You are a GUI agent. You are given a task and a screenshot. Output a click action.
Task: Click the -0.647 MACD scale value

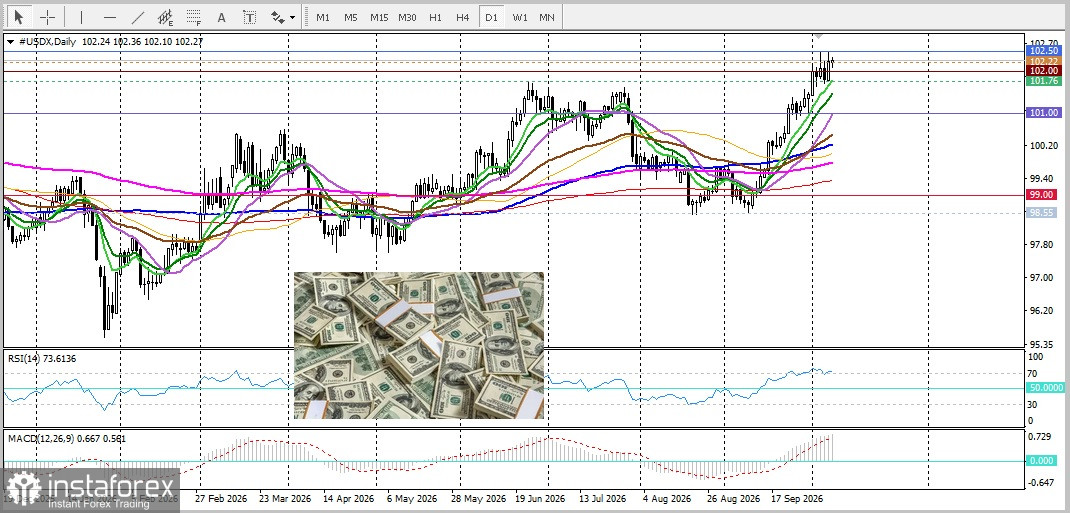point(1041,483)
